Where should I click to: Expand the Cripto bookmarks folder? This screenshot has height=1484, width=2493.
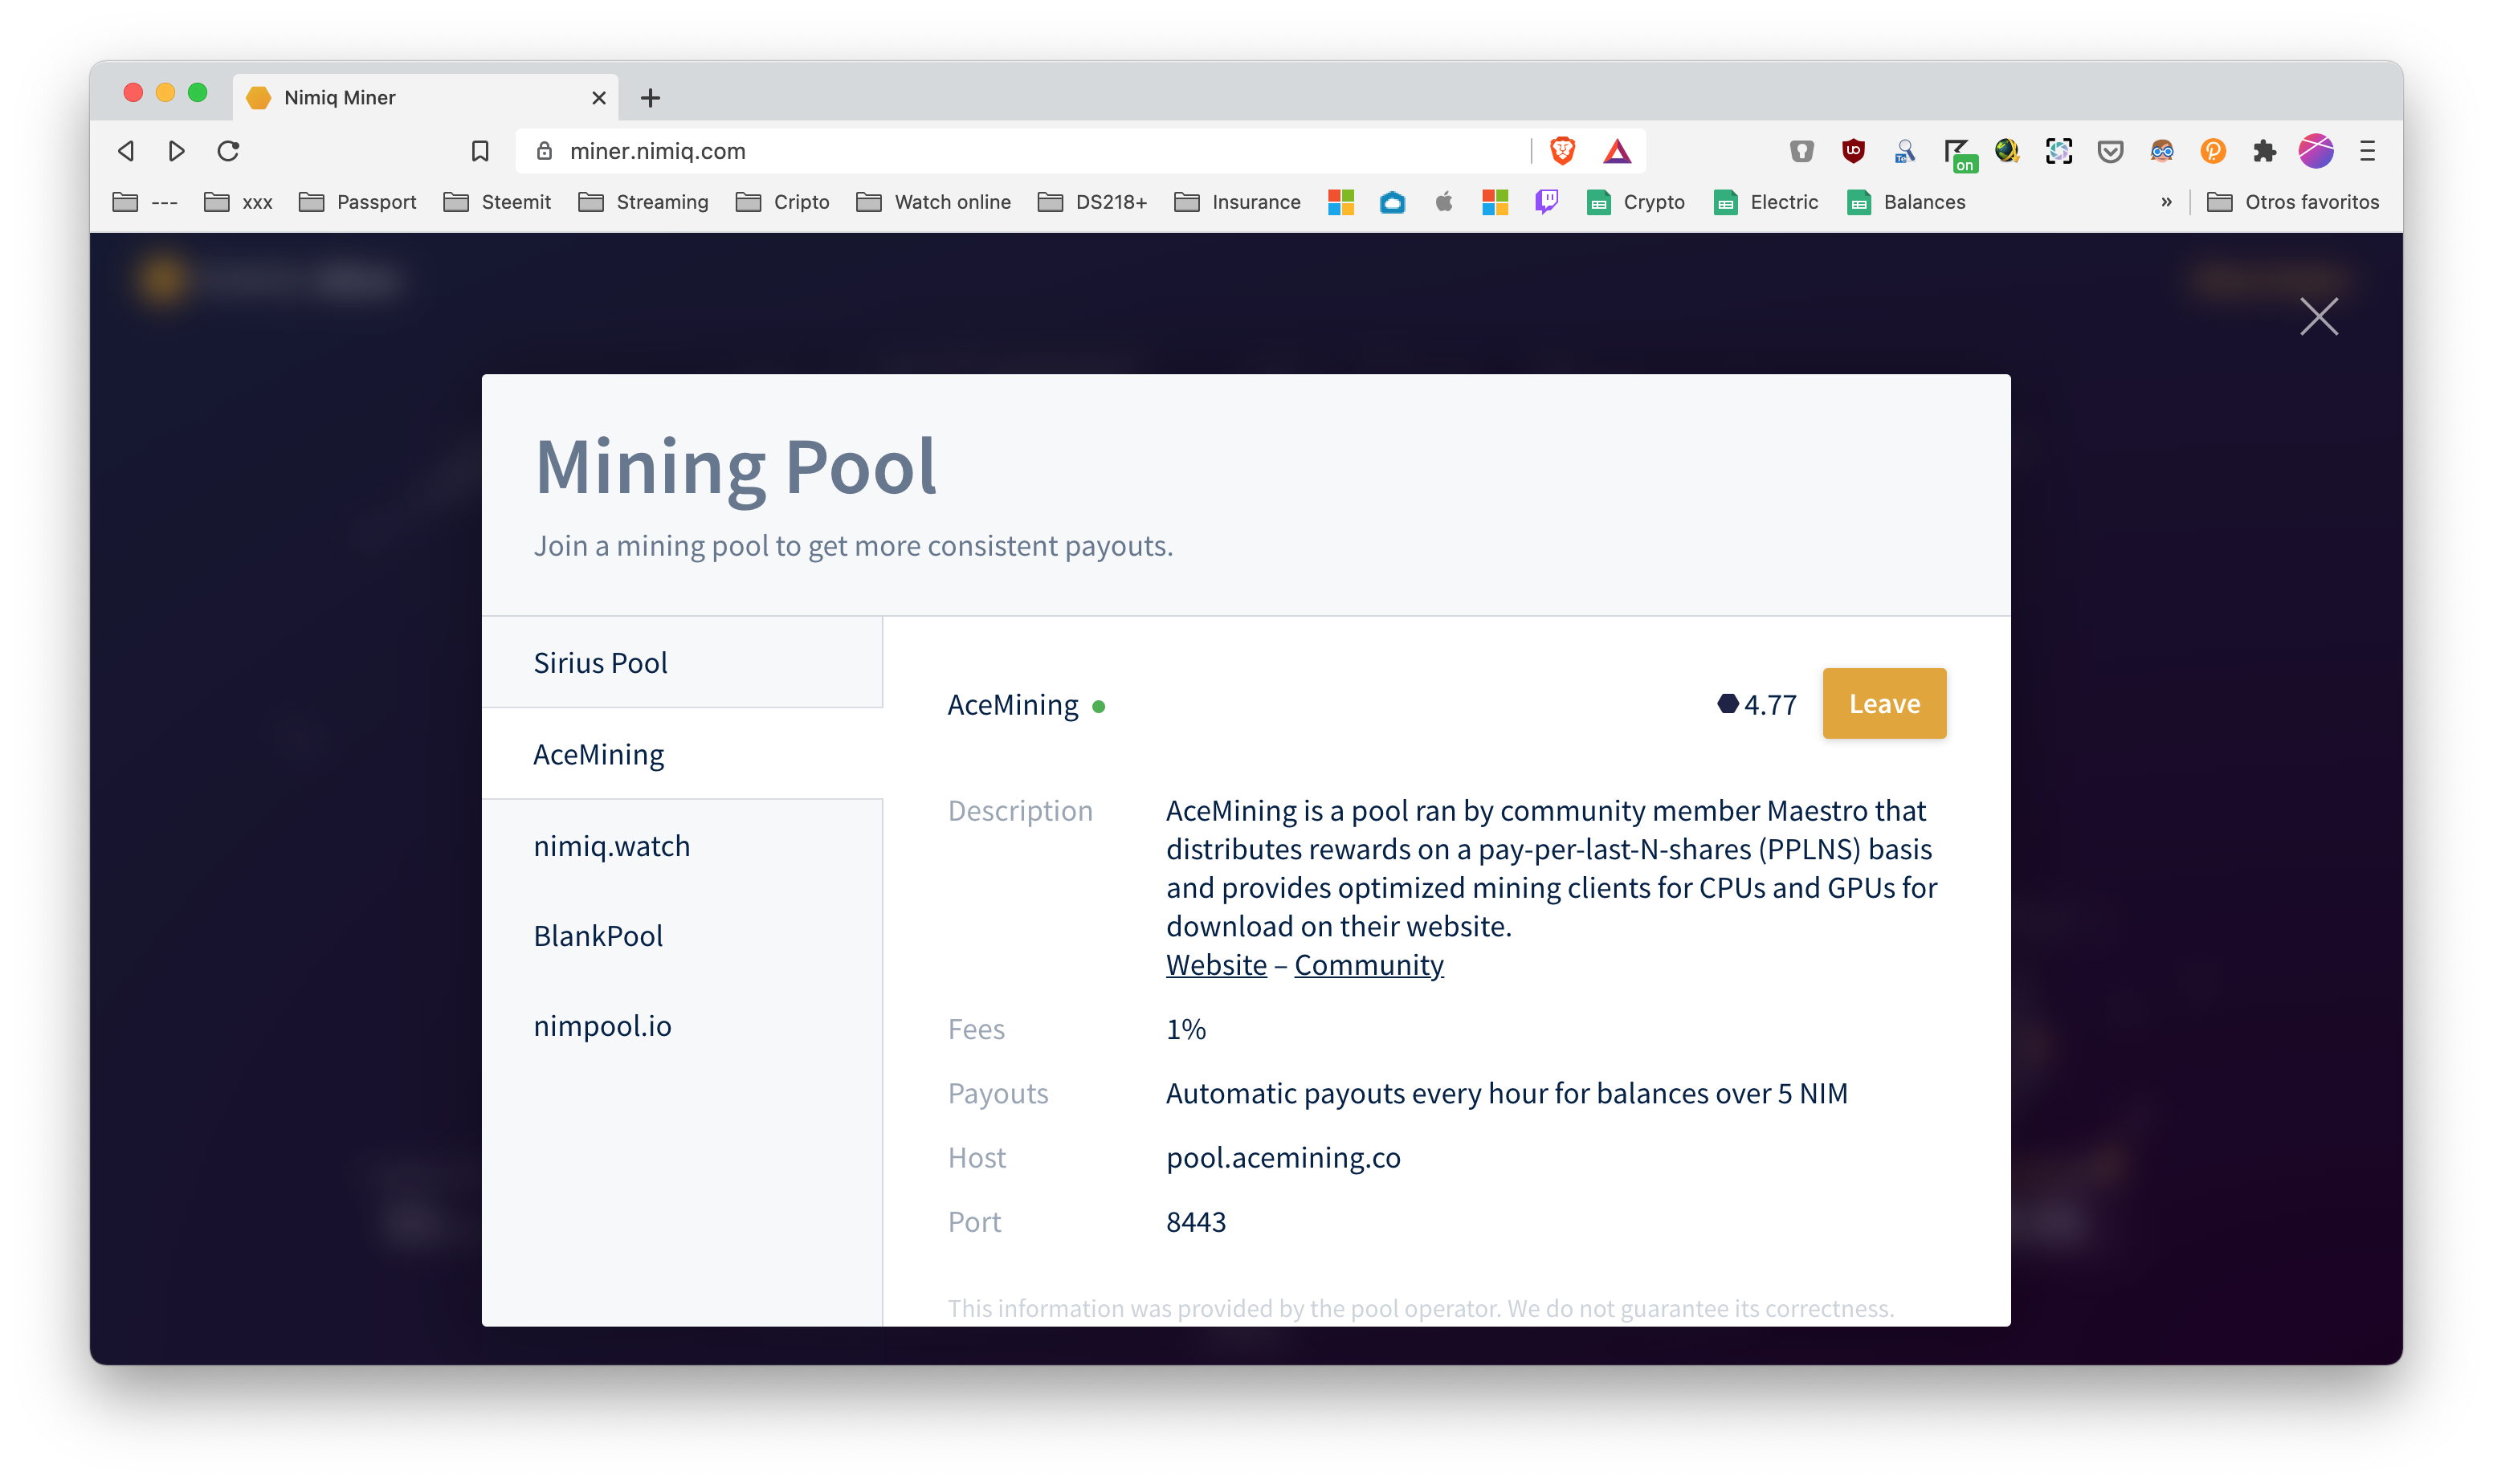(x=782, y=202)
